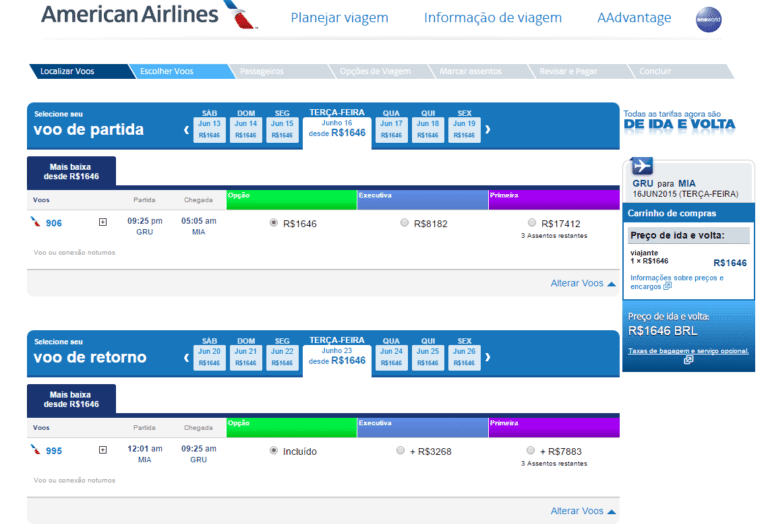The height and width of the screenshot is (529, 768).
Task: Expand flight 995 details
Action: click(102, 451)
